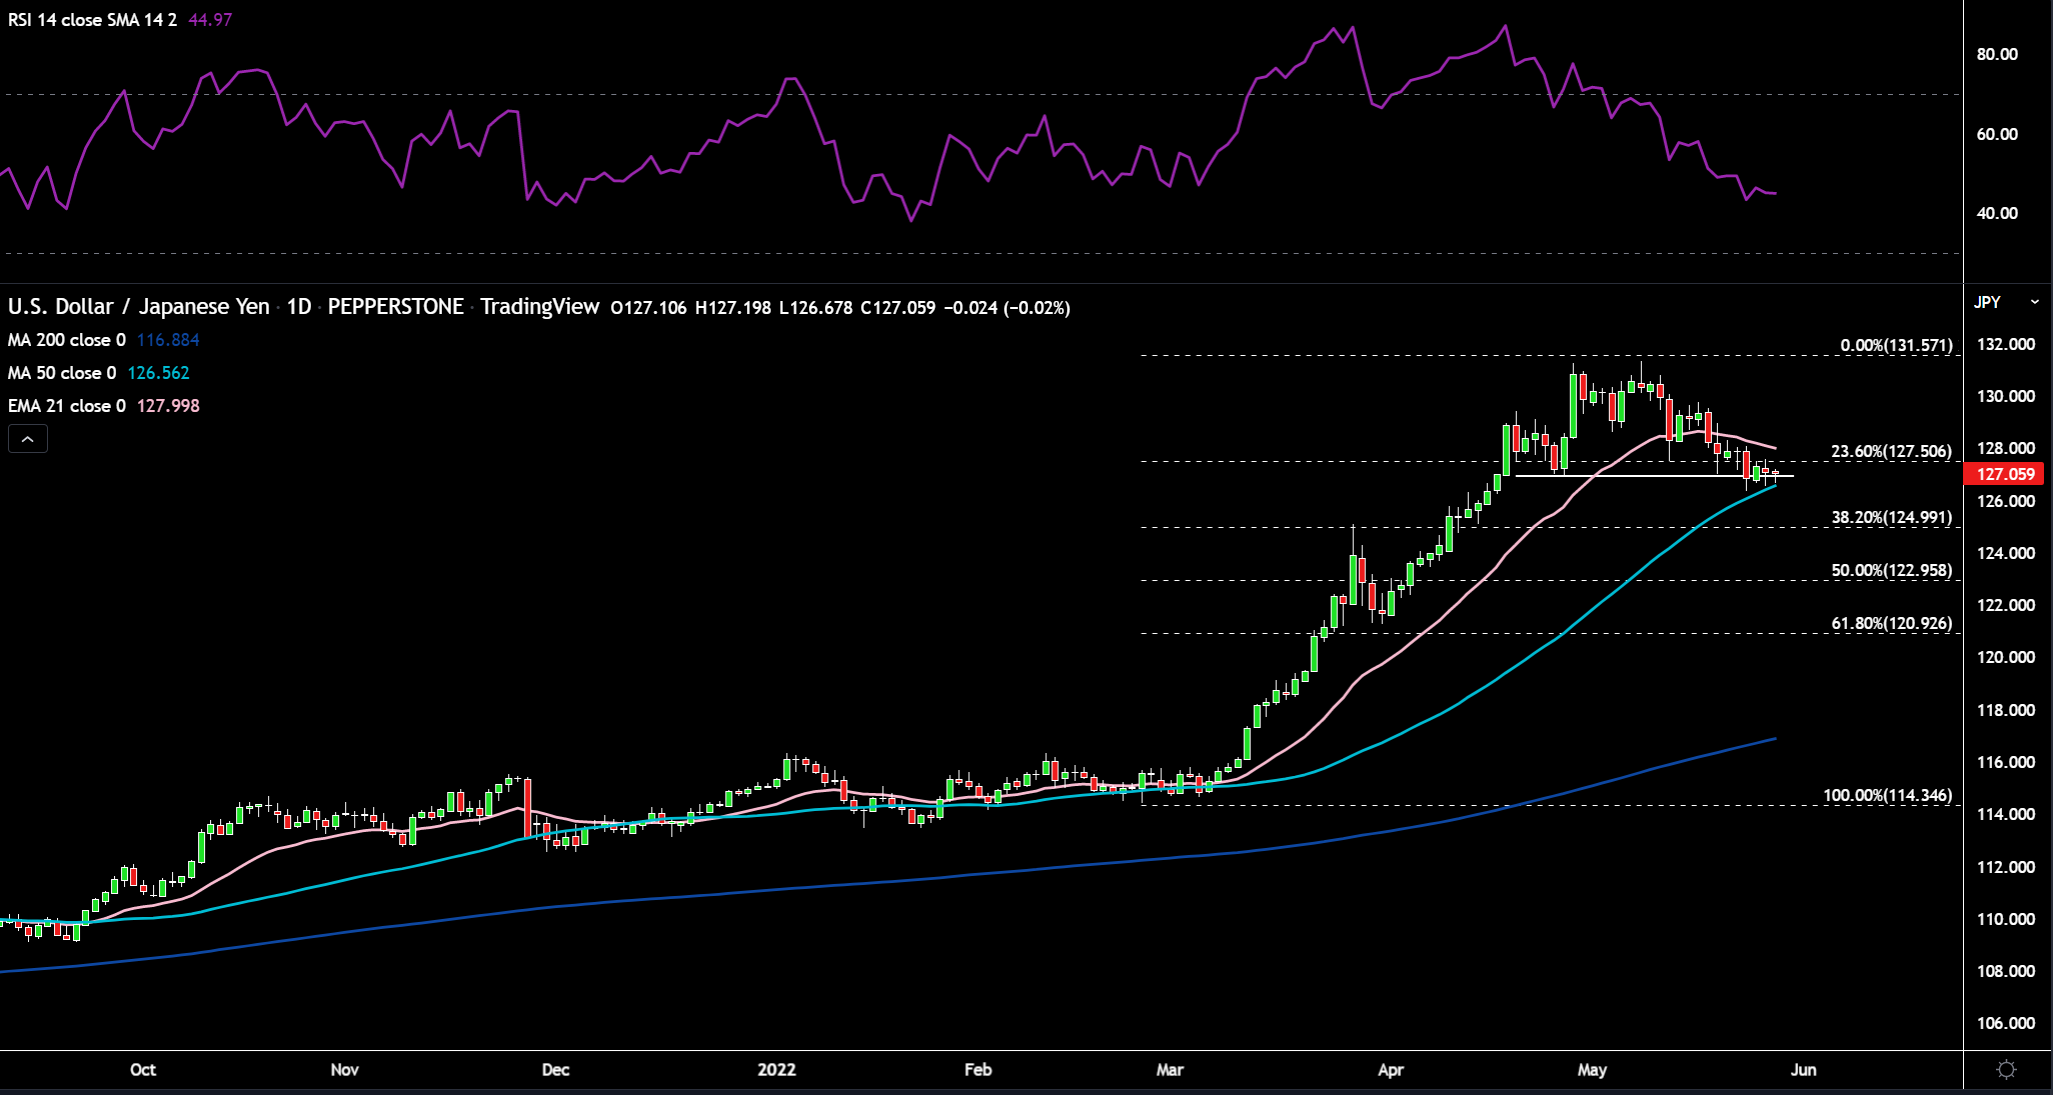The image size is (2053, 1095).
Task: Select the EMA 21 close indicator legend
Action: pos(67,406)
